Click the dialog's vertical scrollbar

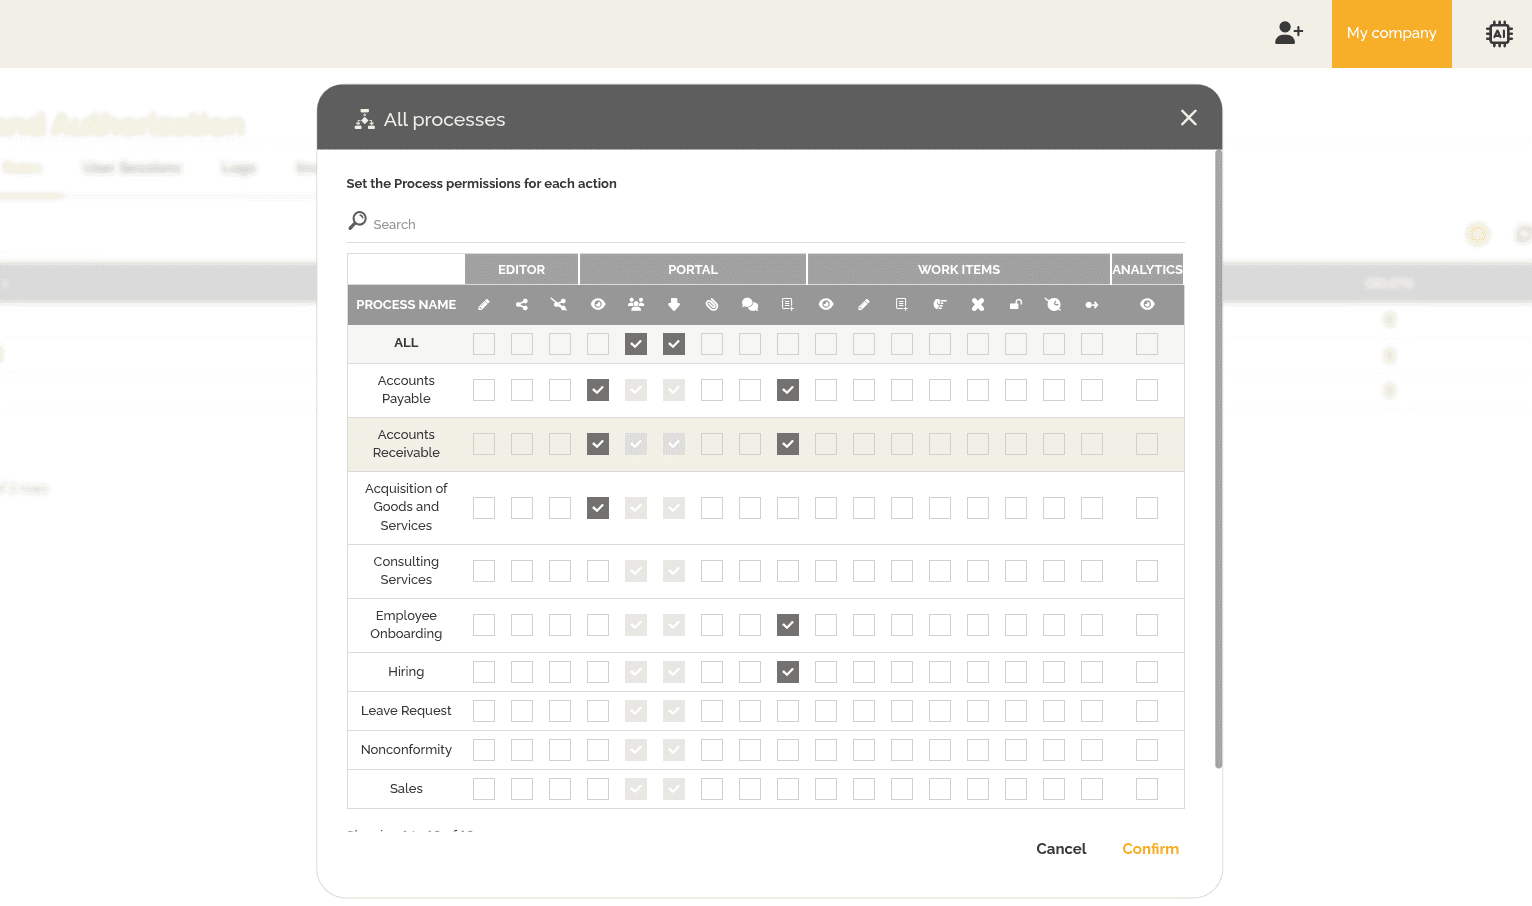(1218, 460)
